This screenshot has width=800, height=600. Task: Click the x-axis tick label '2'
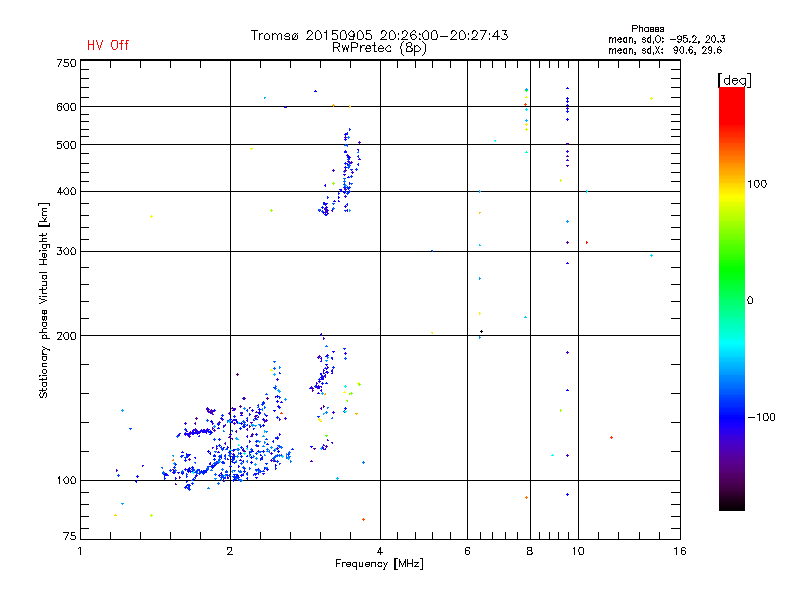(230, 551)
